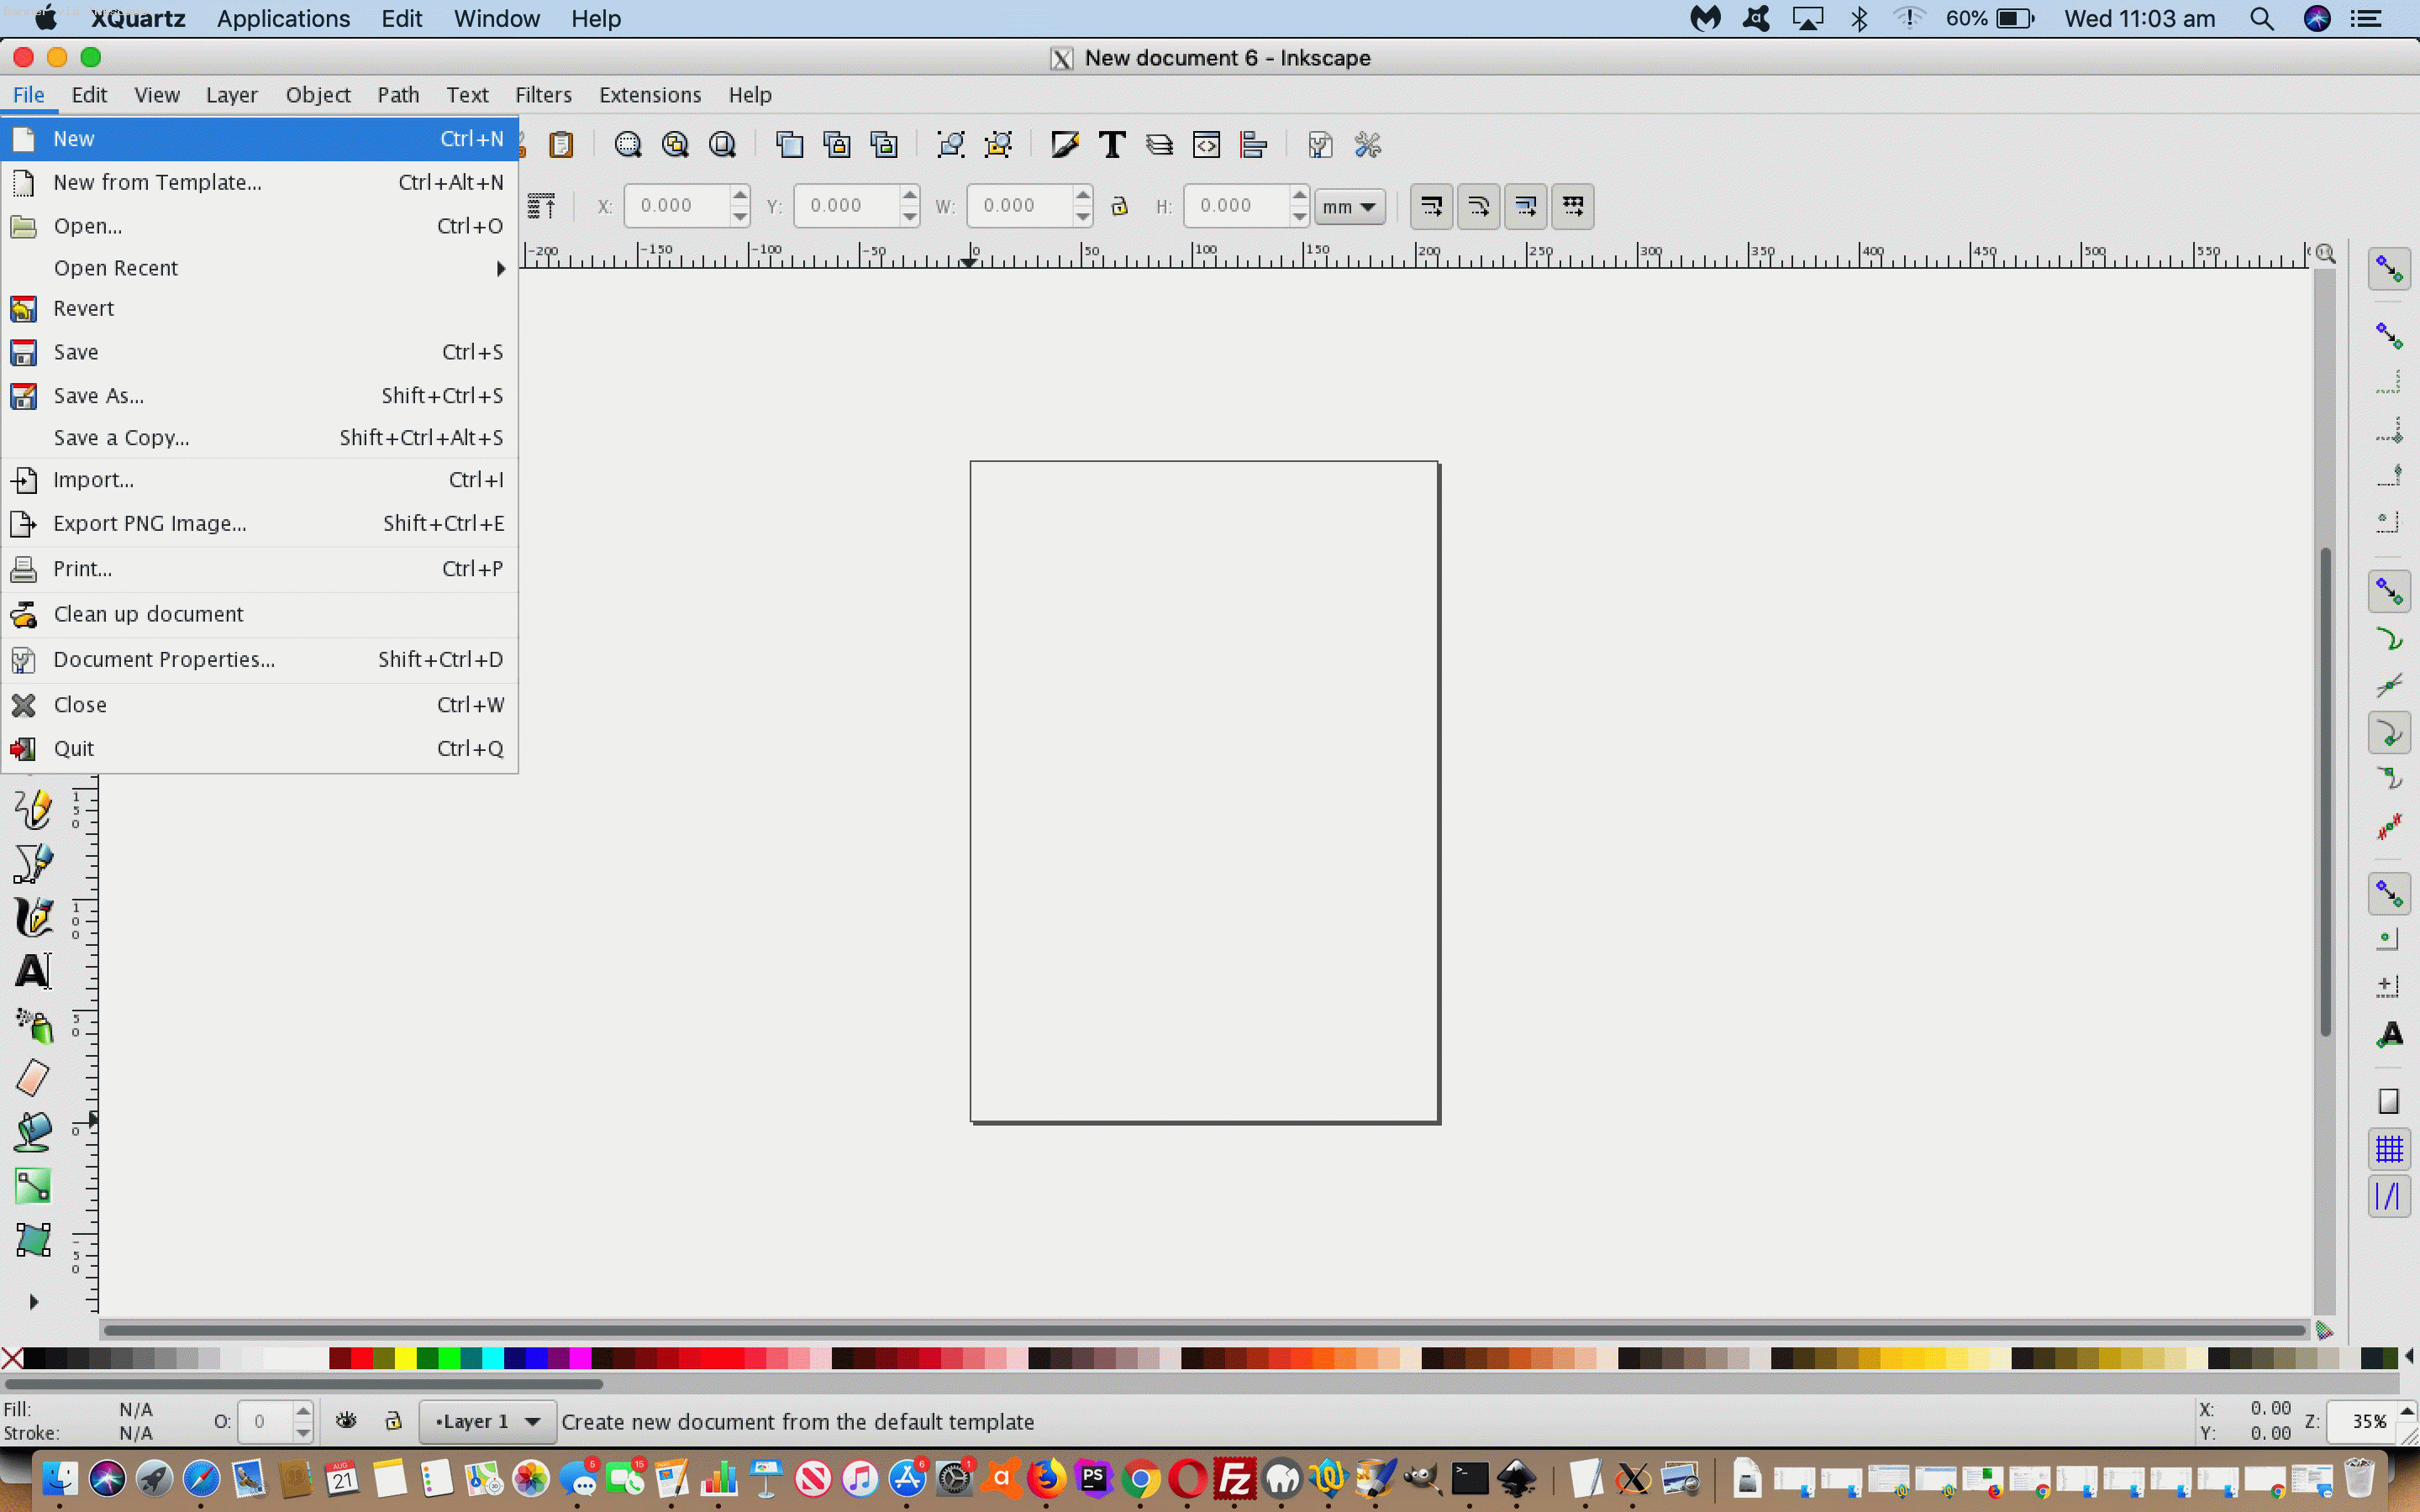Toggle the width-height lock ratio button
2420x1512 pixels.
1119,206
